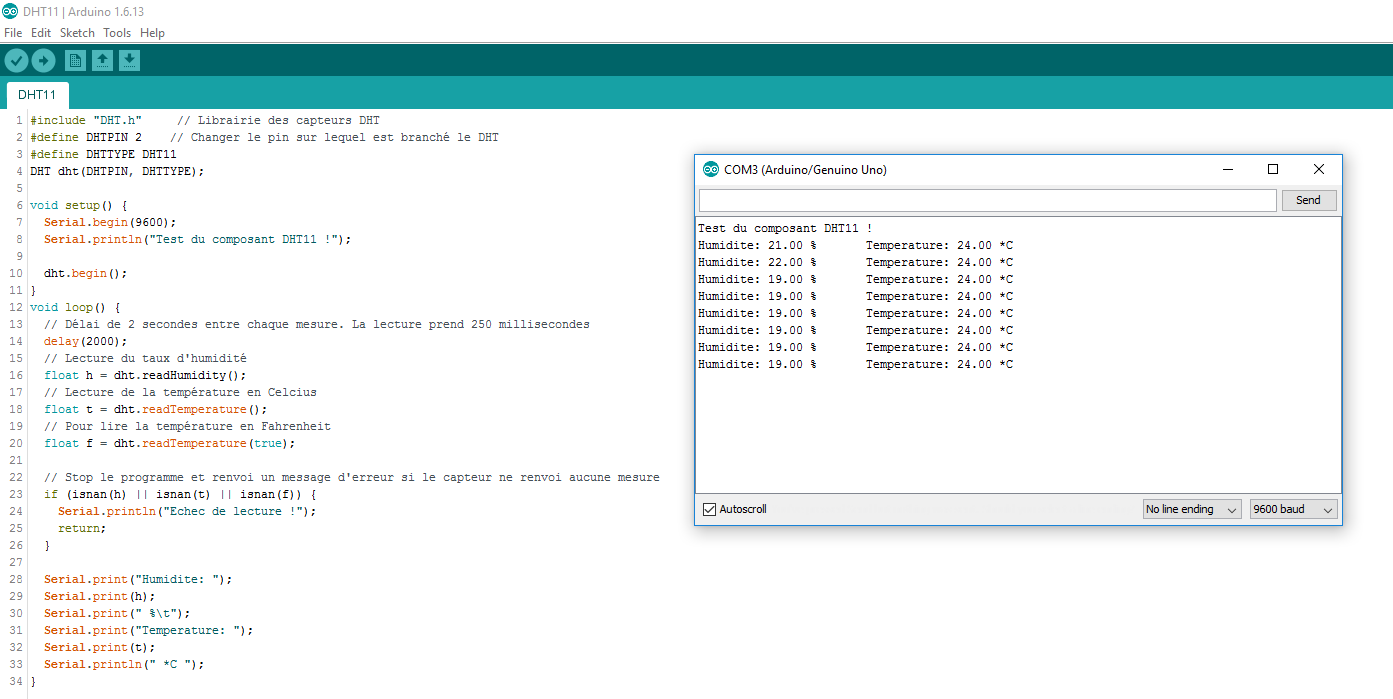Click the "Serial.print(h);" line
Screen dimensions: 1393x699
(100, 596)
